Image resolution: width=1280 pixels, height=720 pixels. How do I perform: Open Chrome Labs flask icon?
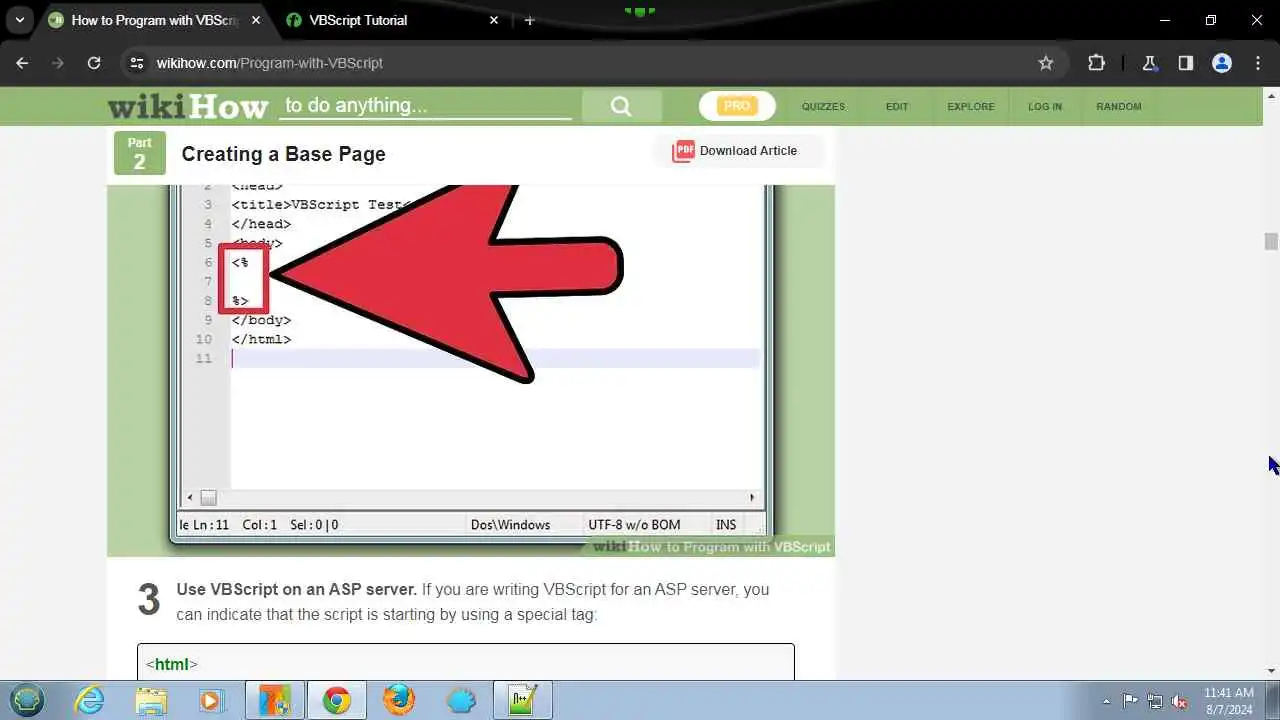tap(1149, 63)
